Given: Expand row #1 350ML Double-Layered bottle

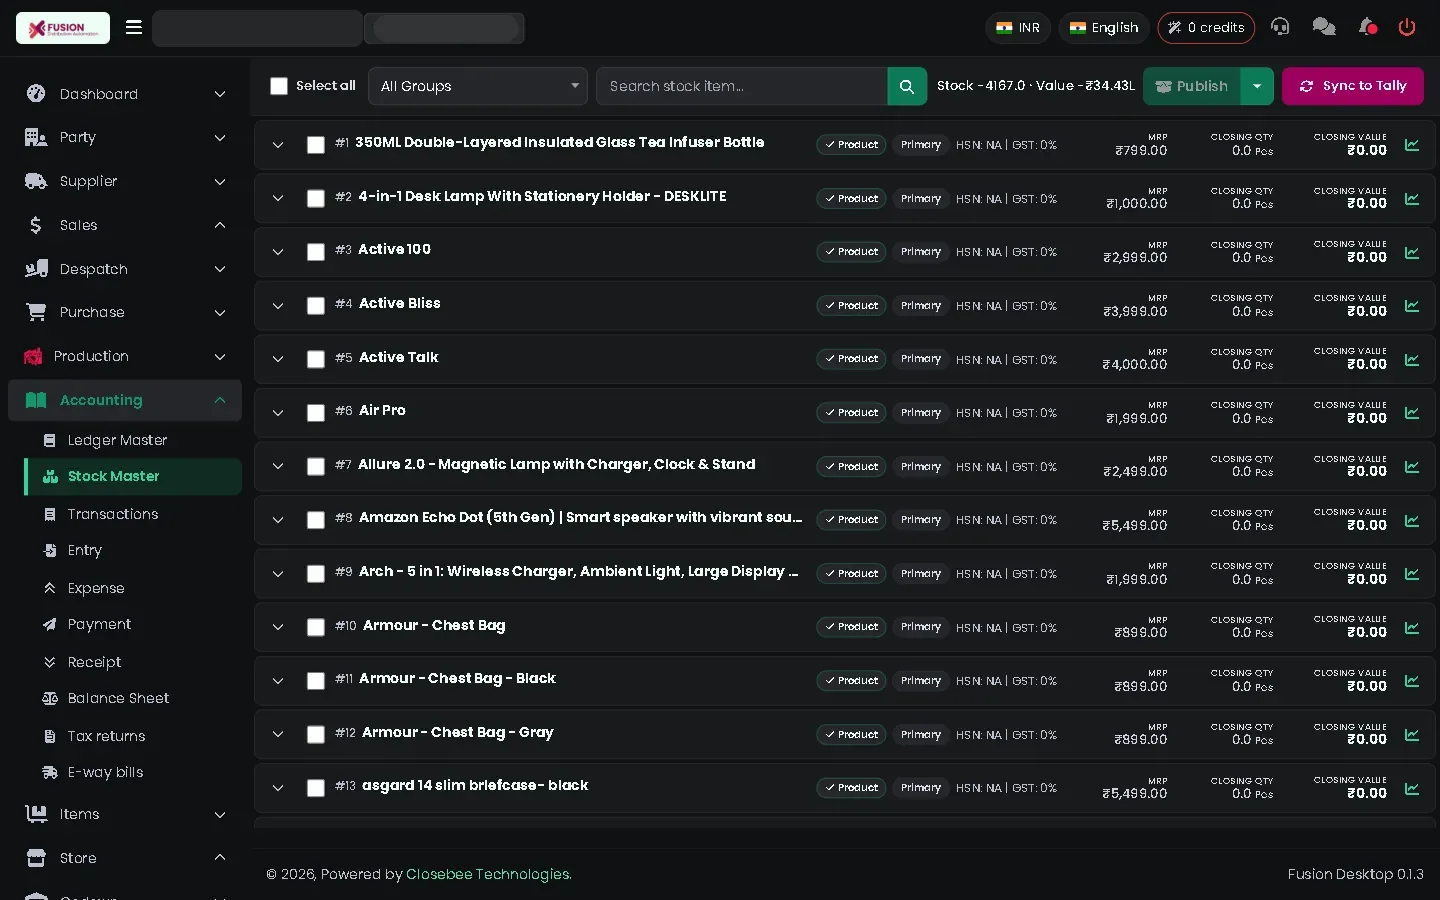Looking at the screenshot, I should click(278, 145).
